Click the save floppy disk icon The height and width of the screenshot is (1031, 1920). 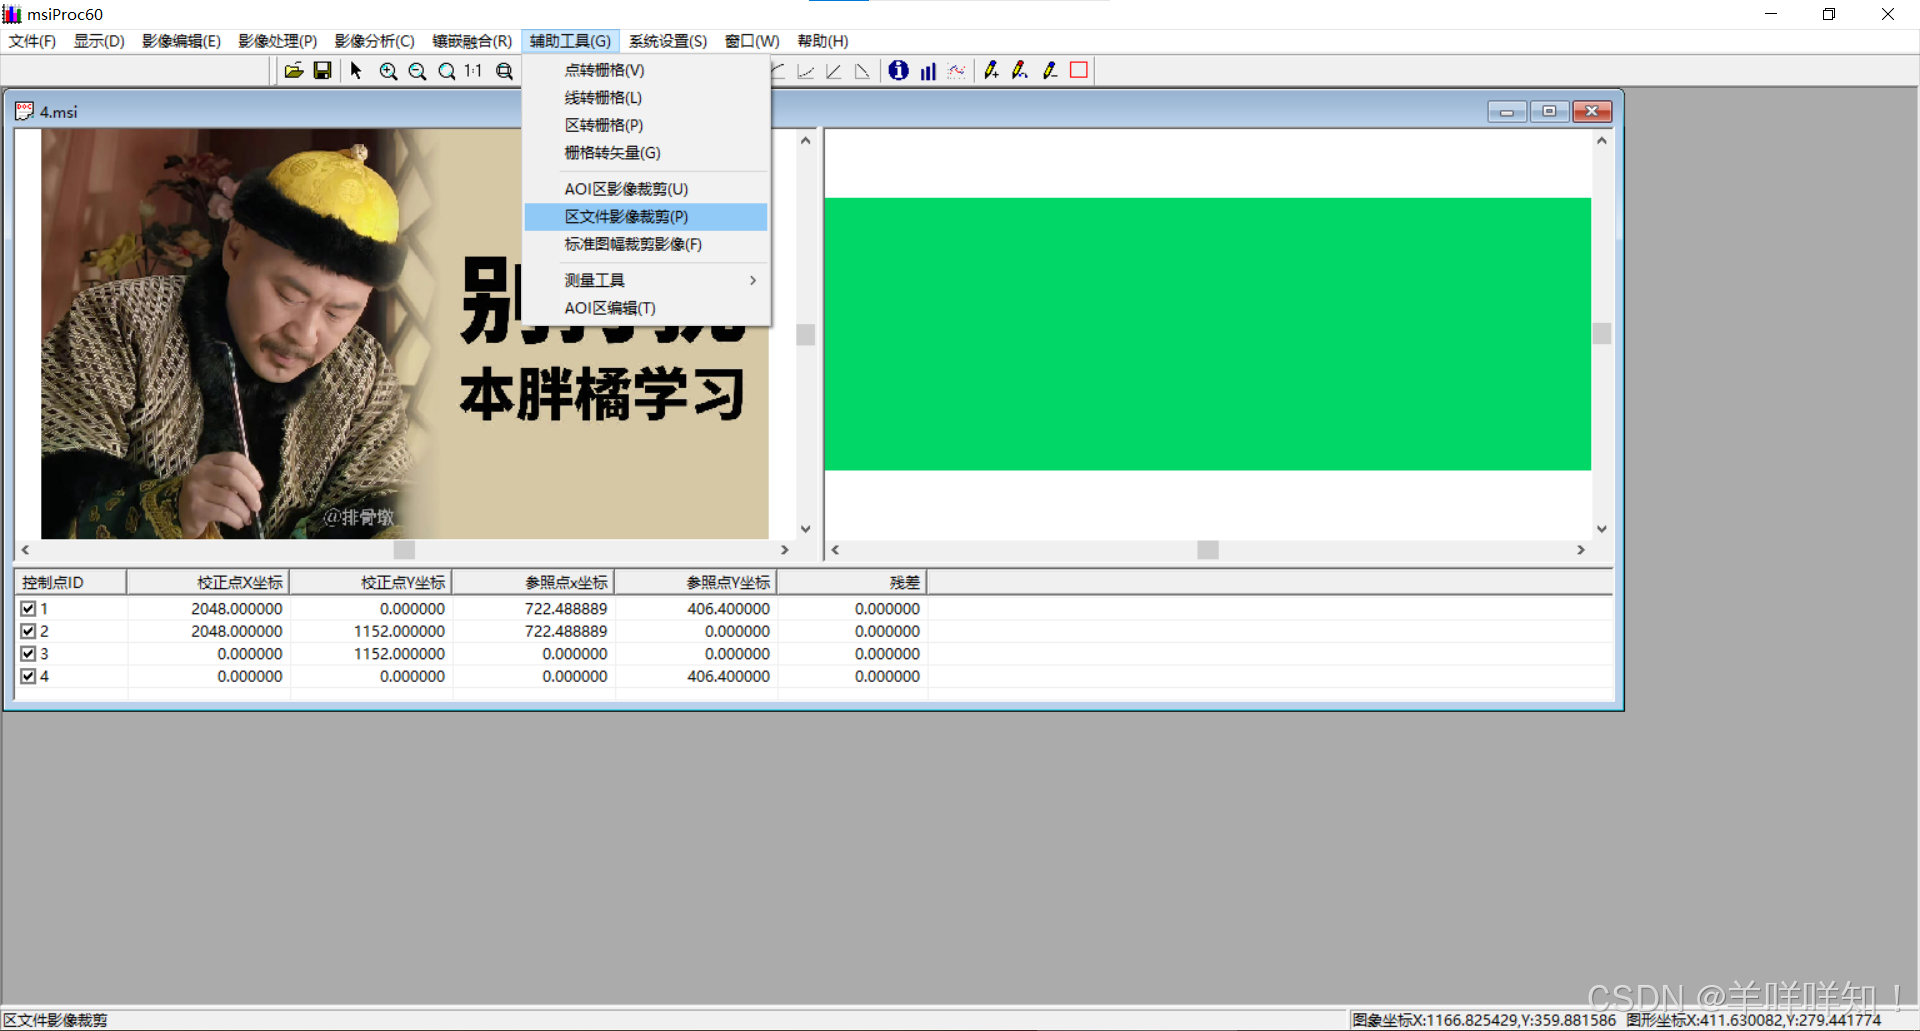[322, 71]
